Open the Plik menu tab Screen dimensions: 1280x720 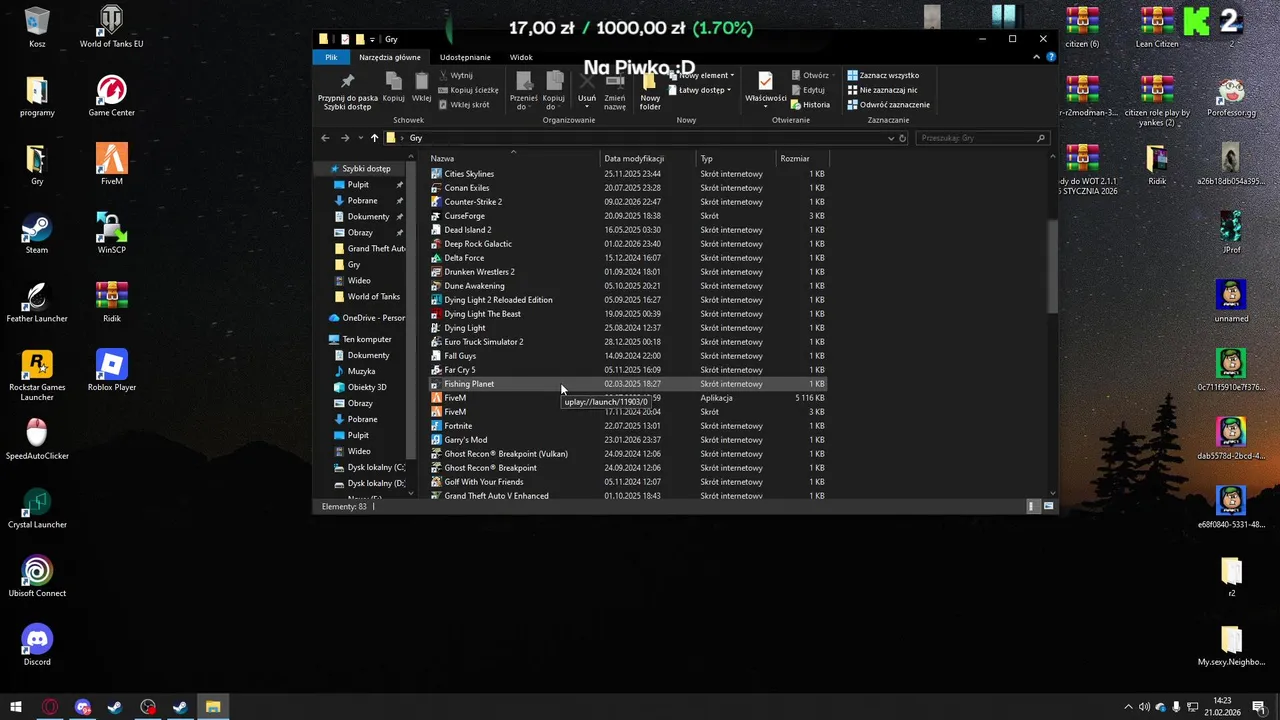click(331, 57)
